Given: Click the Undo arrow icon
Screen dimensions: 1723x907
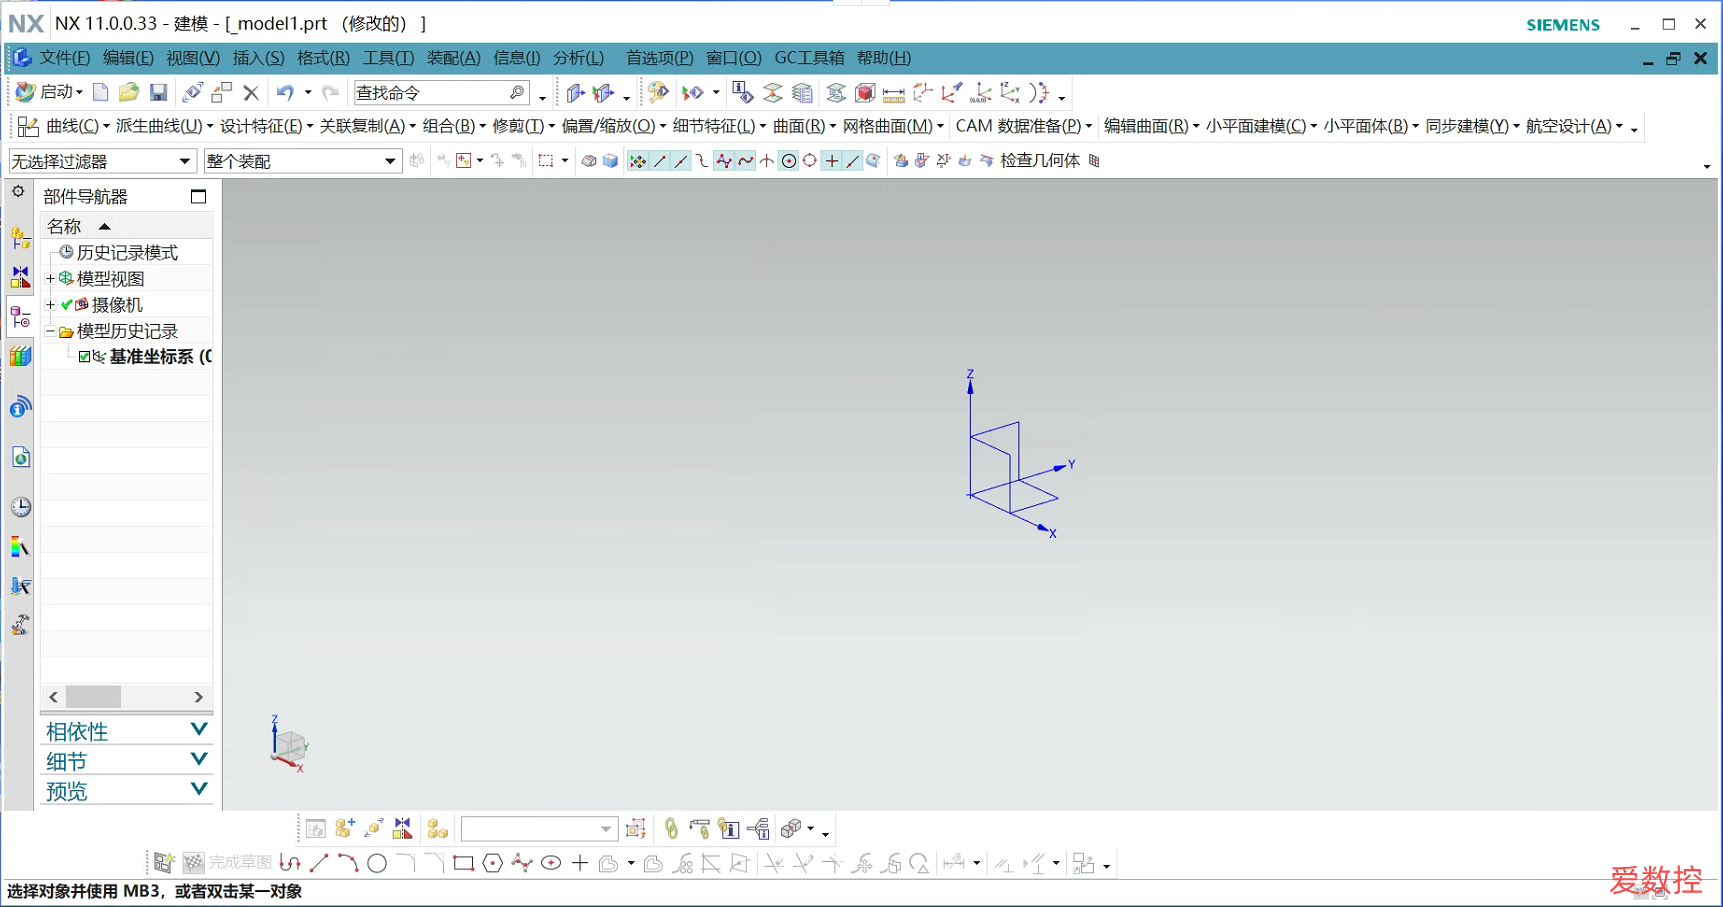Looking at the screenshot, I should pos(285,93).
